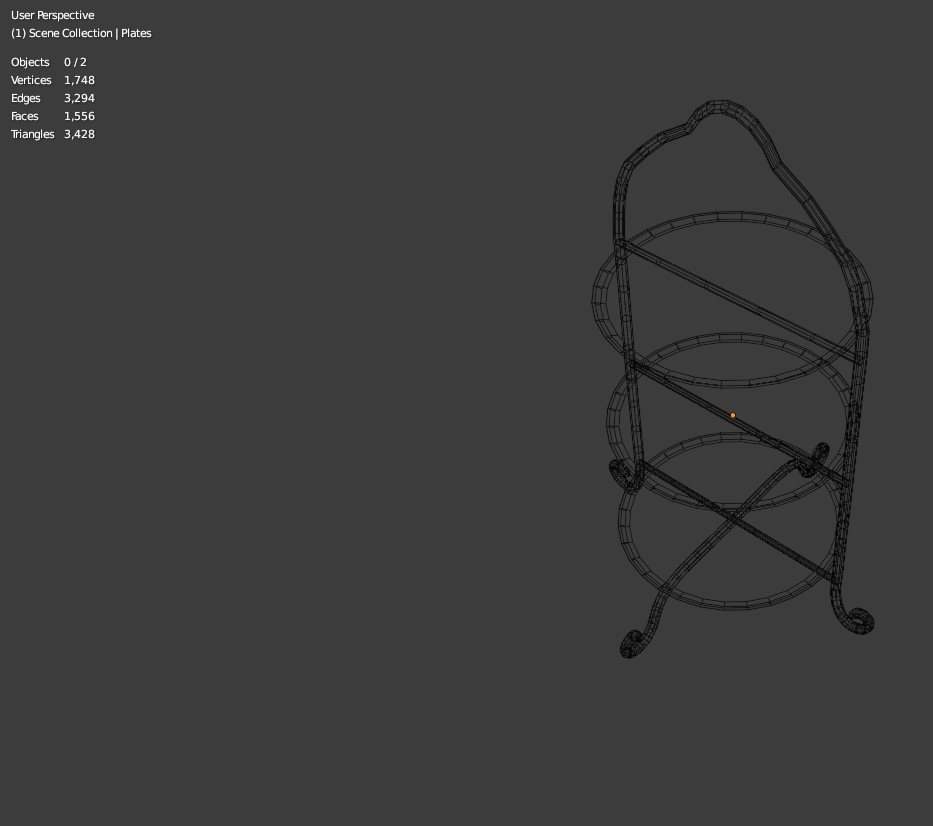Click the User Perspective view label
The image size is (933, 826).
click(x=52, y=15)
